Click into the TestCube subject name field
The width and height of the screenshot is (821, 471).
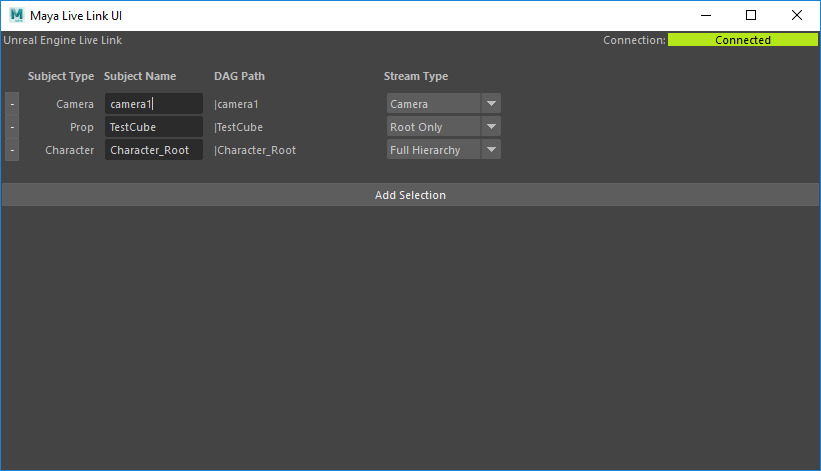coord(153,127)
